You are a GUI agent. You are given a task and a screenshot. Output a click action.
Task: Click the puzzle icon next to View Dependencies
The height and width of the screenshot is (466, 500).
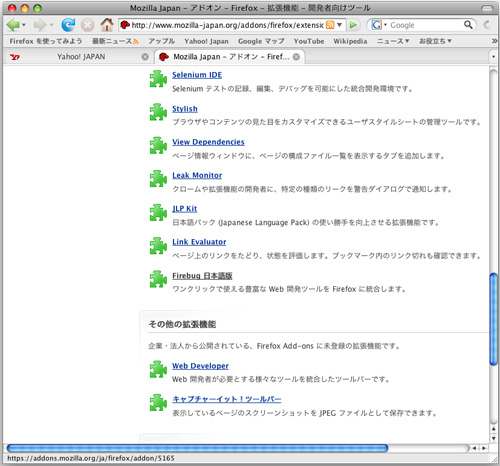158,145
